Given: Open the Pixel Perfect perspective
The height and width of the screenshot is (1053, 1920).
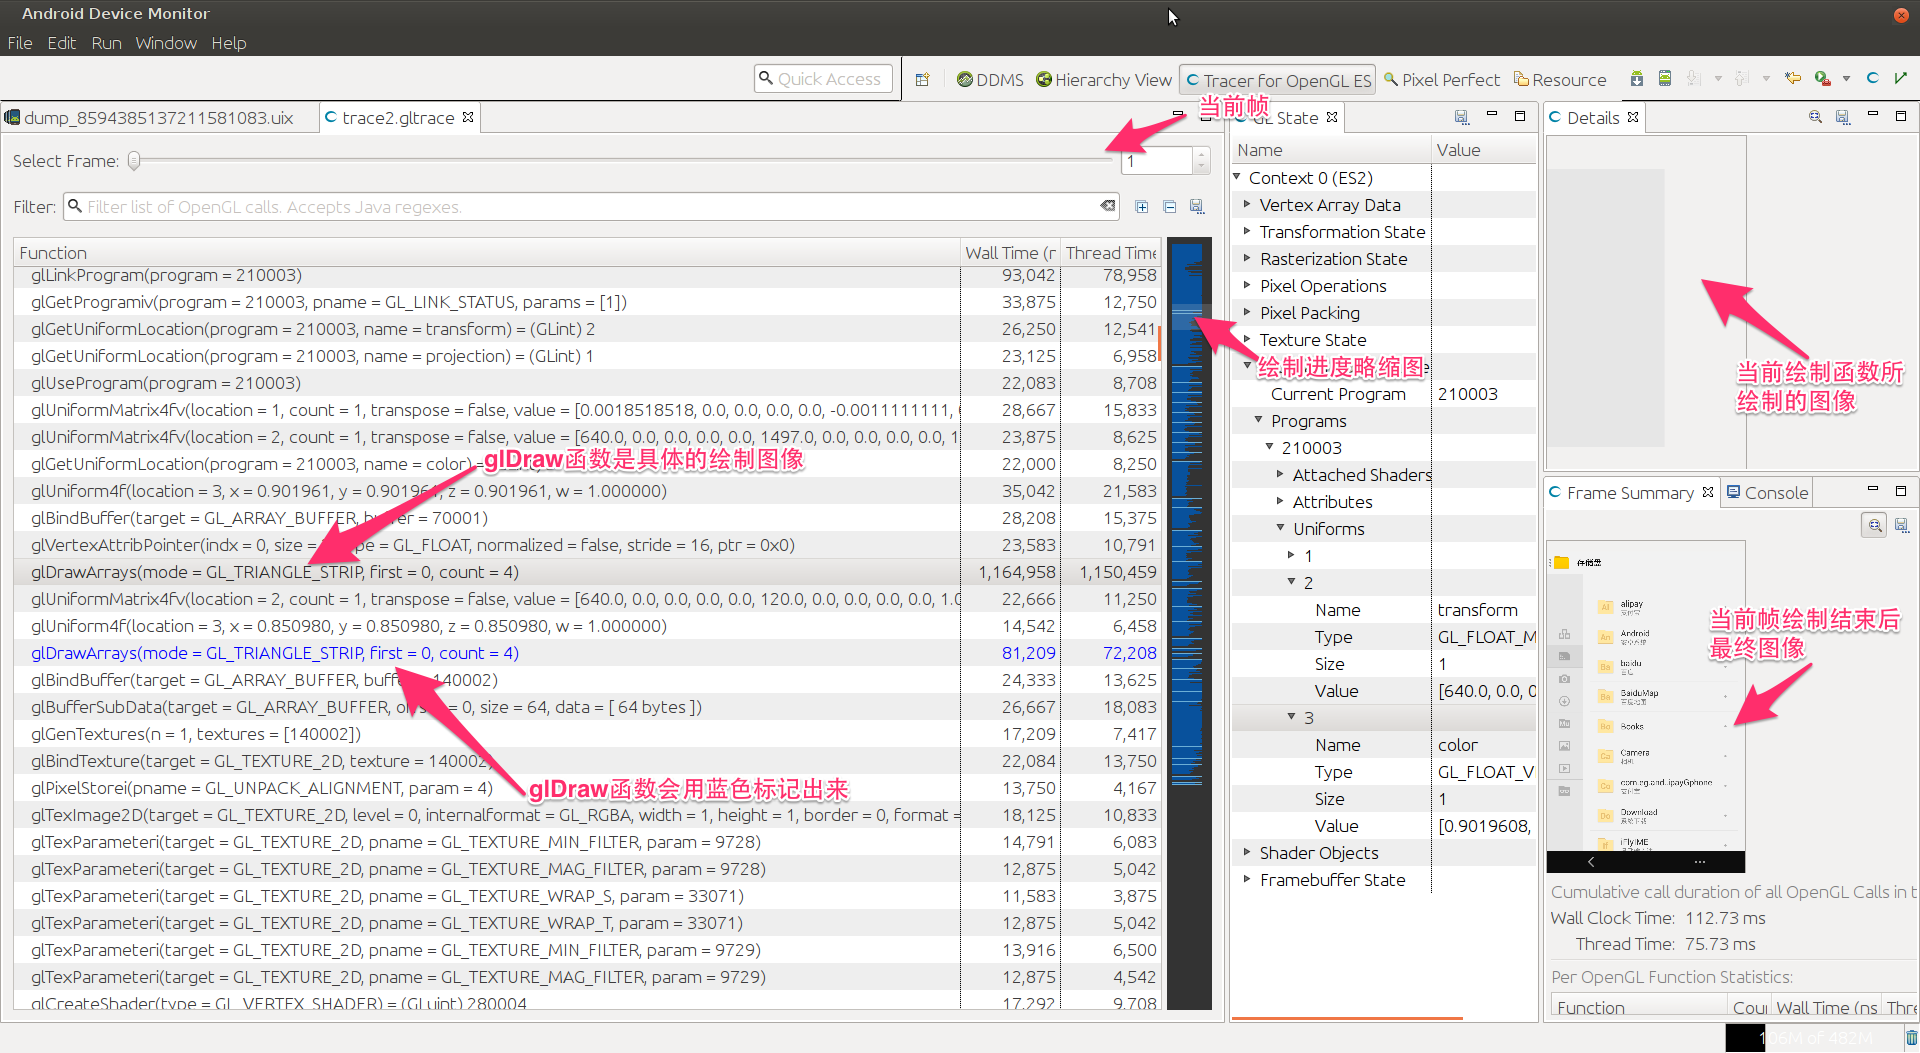Looking at the screenshot, I should tap(1441, 80).
